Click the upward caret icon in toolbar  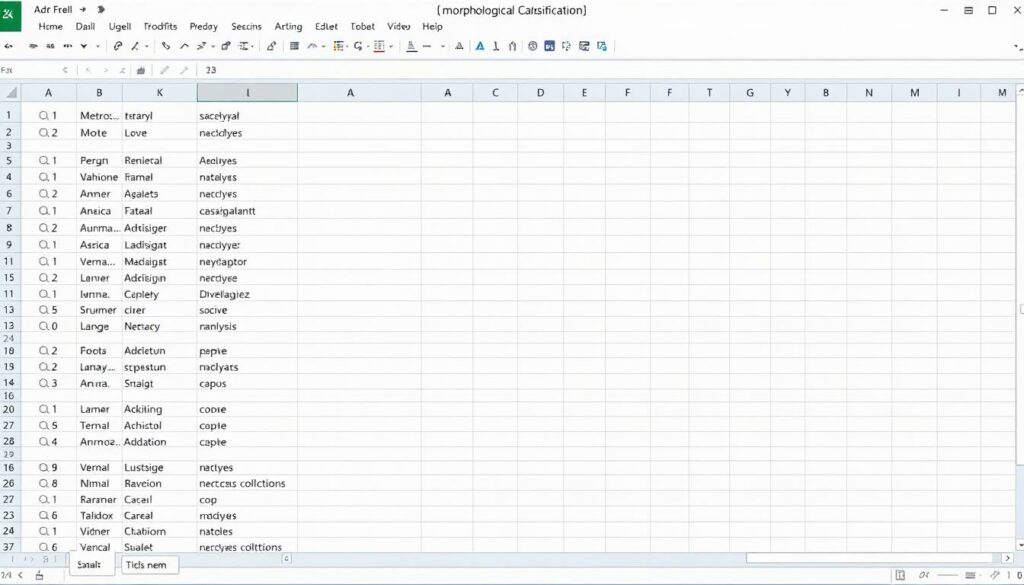[184, 46]
